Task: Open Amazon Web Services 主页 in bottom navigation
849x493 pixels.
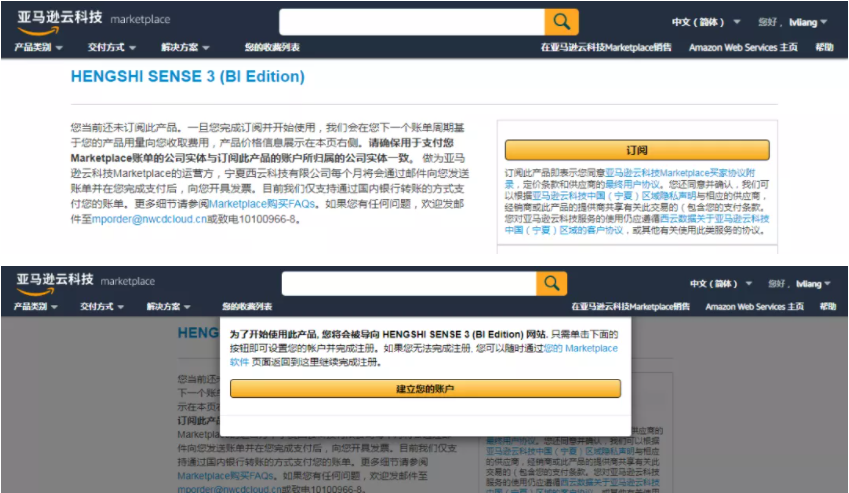Action: pyautogui.click(x=754, y=307)
